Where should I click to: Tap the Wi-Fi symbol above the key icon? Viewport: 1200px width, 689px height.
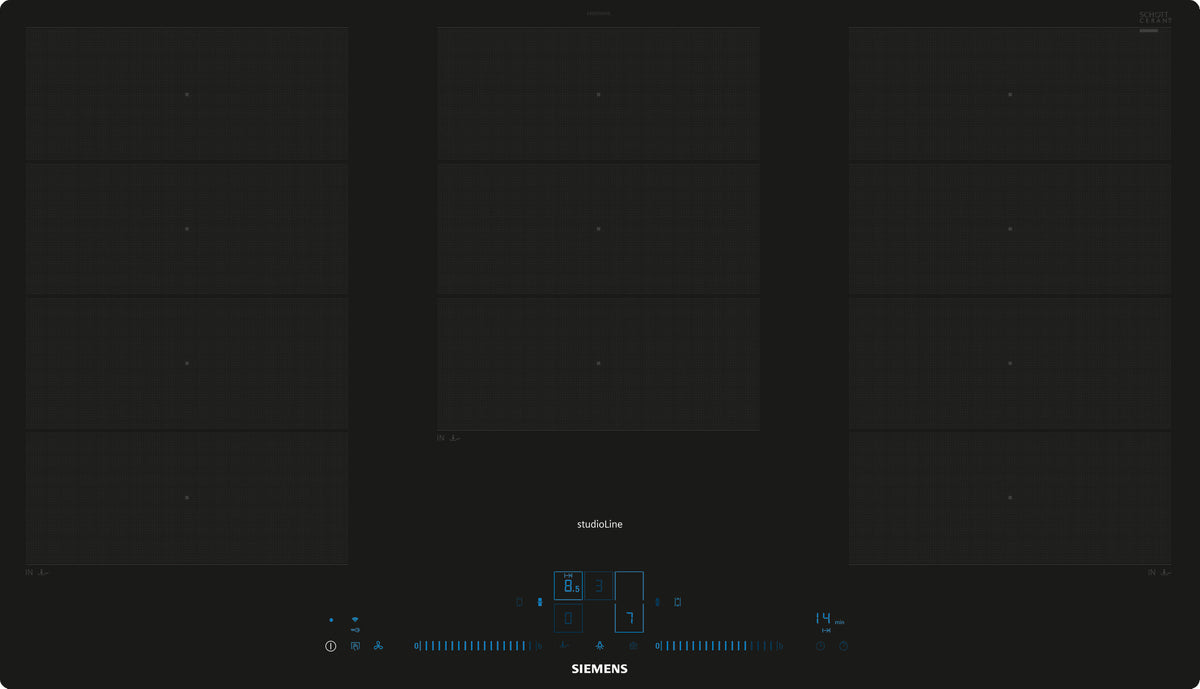(x=355, y=620)
